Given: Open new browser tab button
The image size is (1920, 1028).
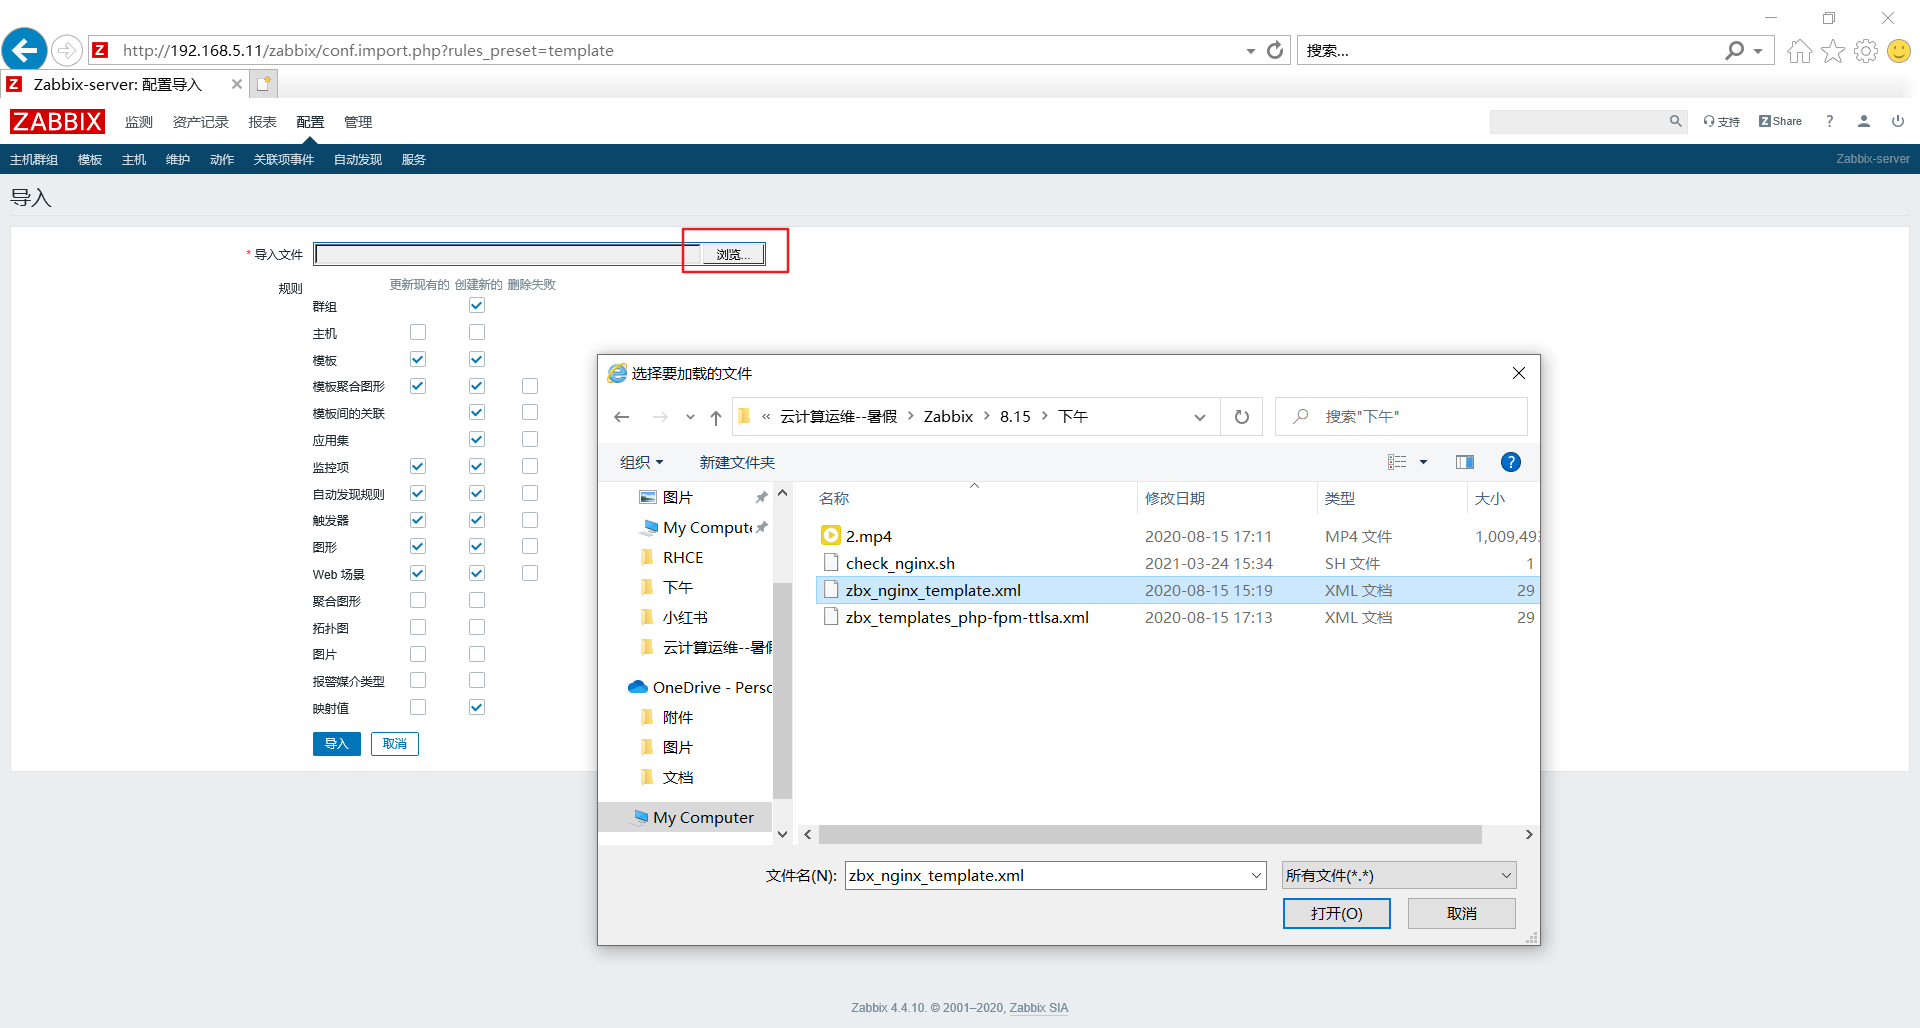Looking at the screenshot, I should 264,84.
